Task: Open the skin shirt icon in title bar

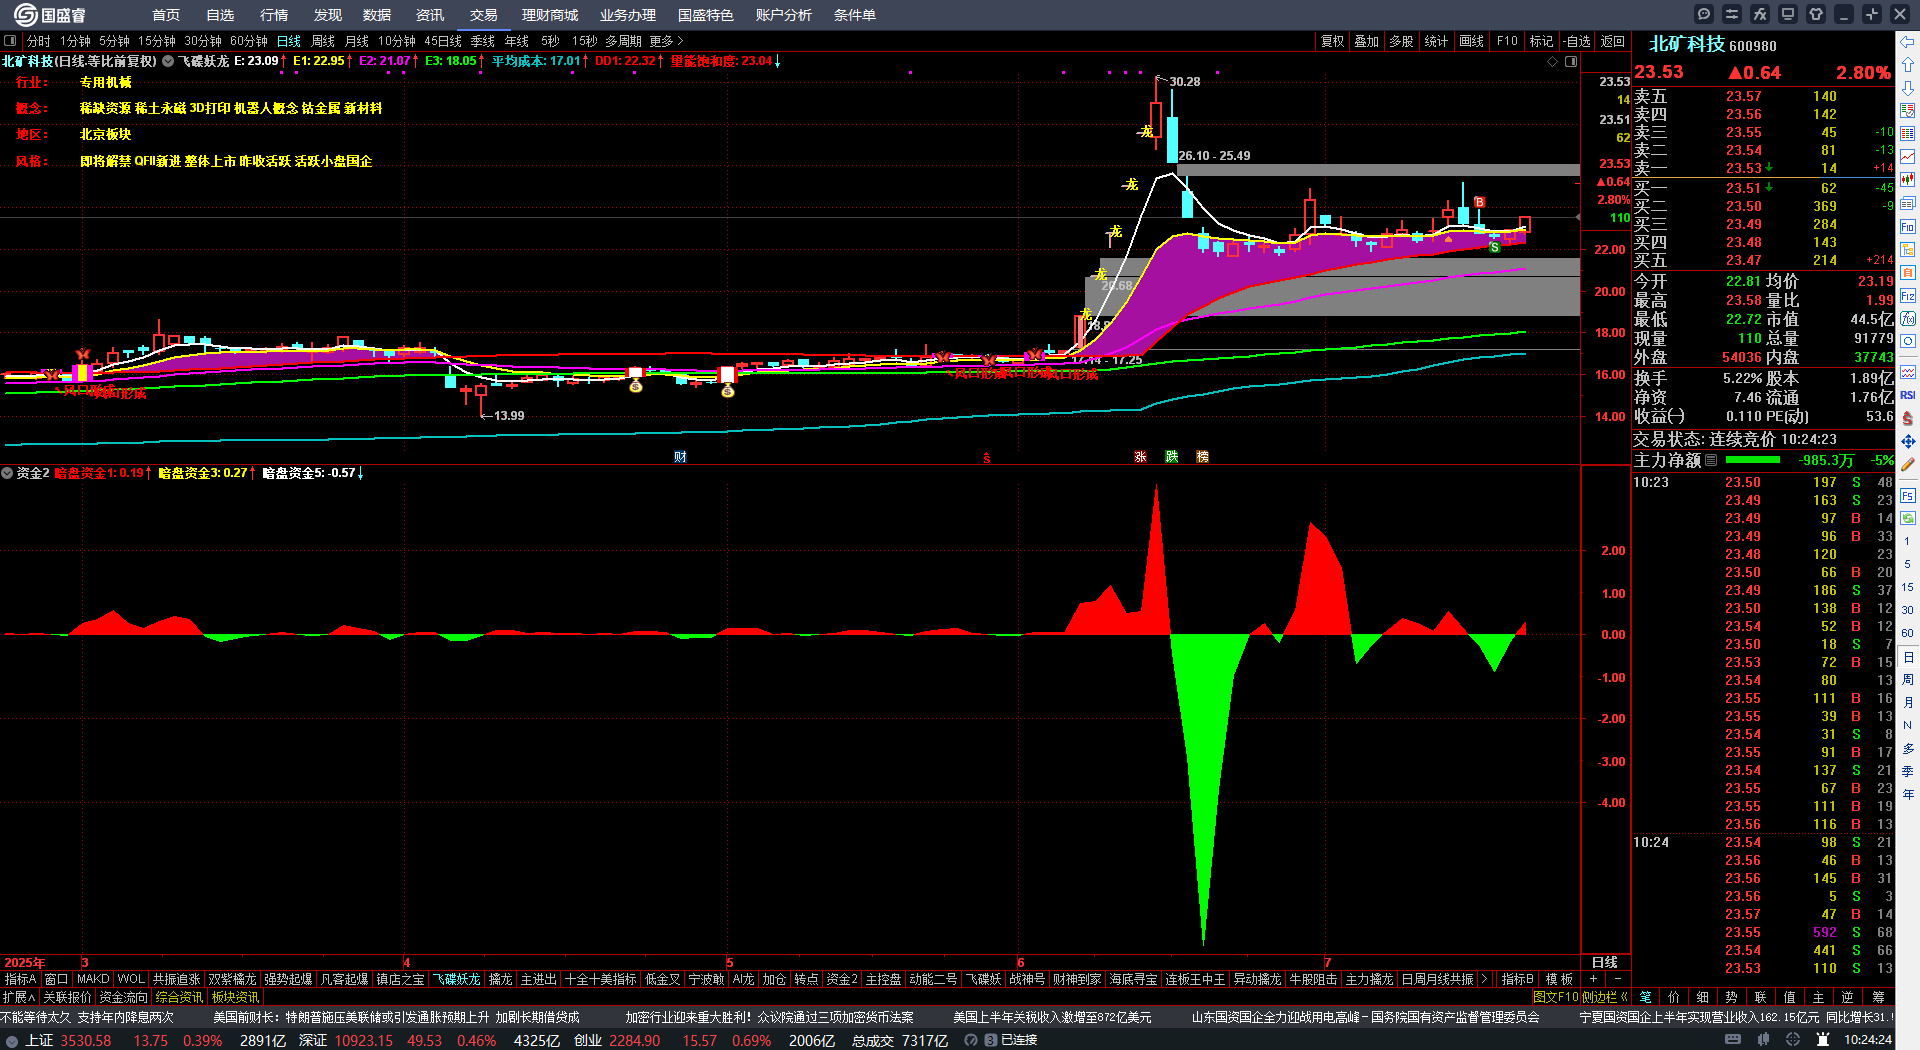Action: click(x=1816, y=14)
